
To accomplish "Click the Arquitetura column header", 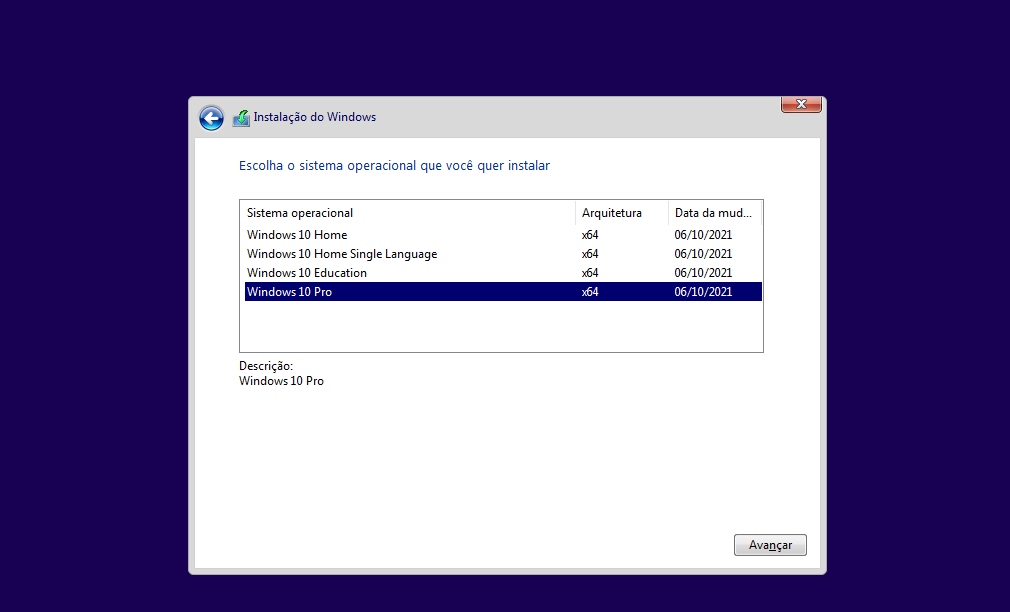I will (x=622, y=213).
